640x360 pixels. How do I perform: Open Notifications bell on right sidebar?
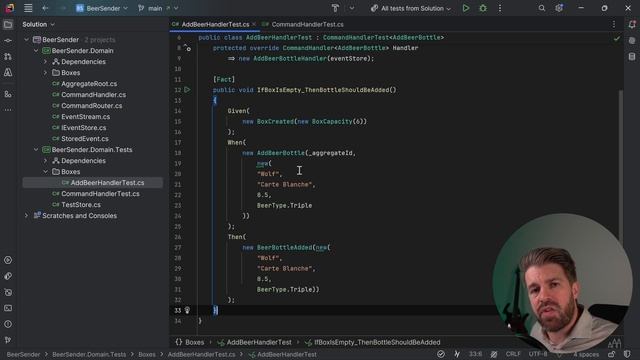[x=632, y=24]
